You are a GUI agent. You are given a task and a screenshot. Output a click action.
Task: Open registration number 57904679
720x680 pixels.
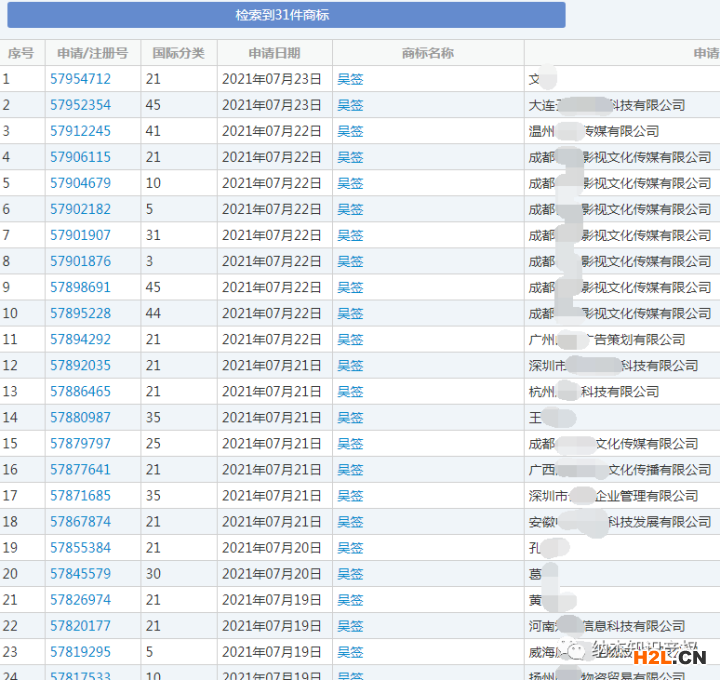[x=80, y=183]
